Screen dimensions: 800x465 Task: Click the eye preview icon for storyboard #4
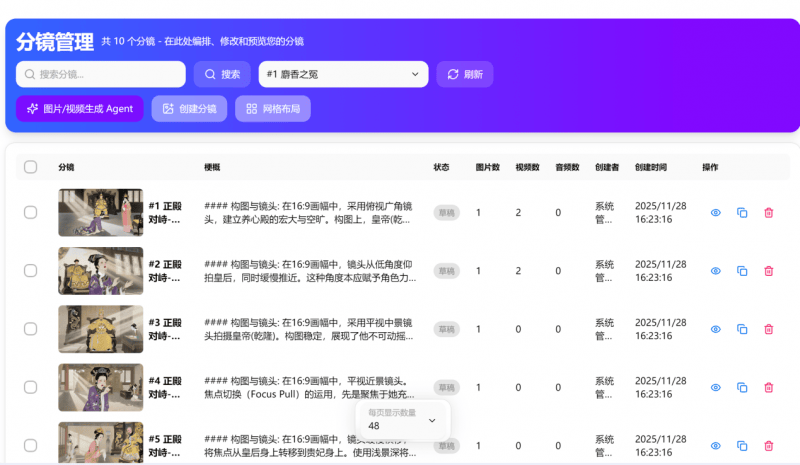pyautogui.click(x=715, y=387)
